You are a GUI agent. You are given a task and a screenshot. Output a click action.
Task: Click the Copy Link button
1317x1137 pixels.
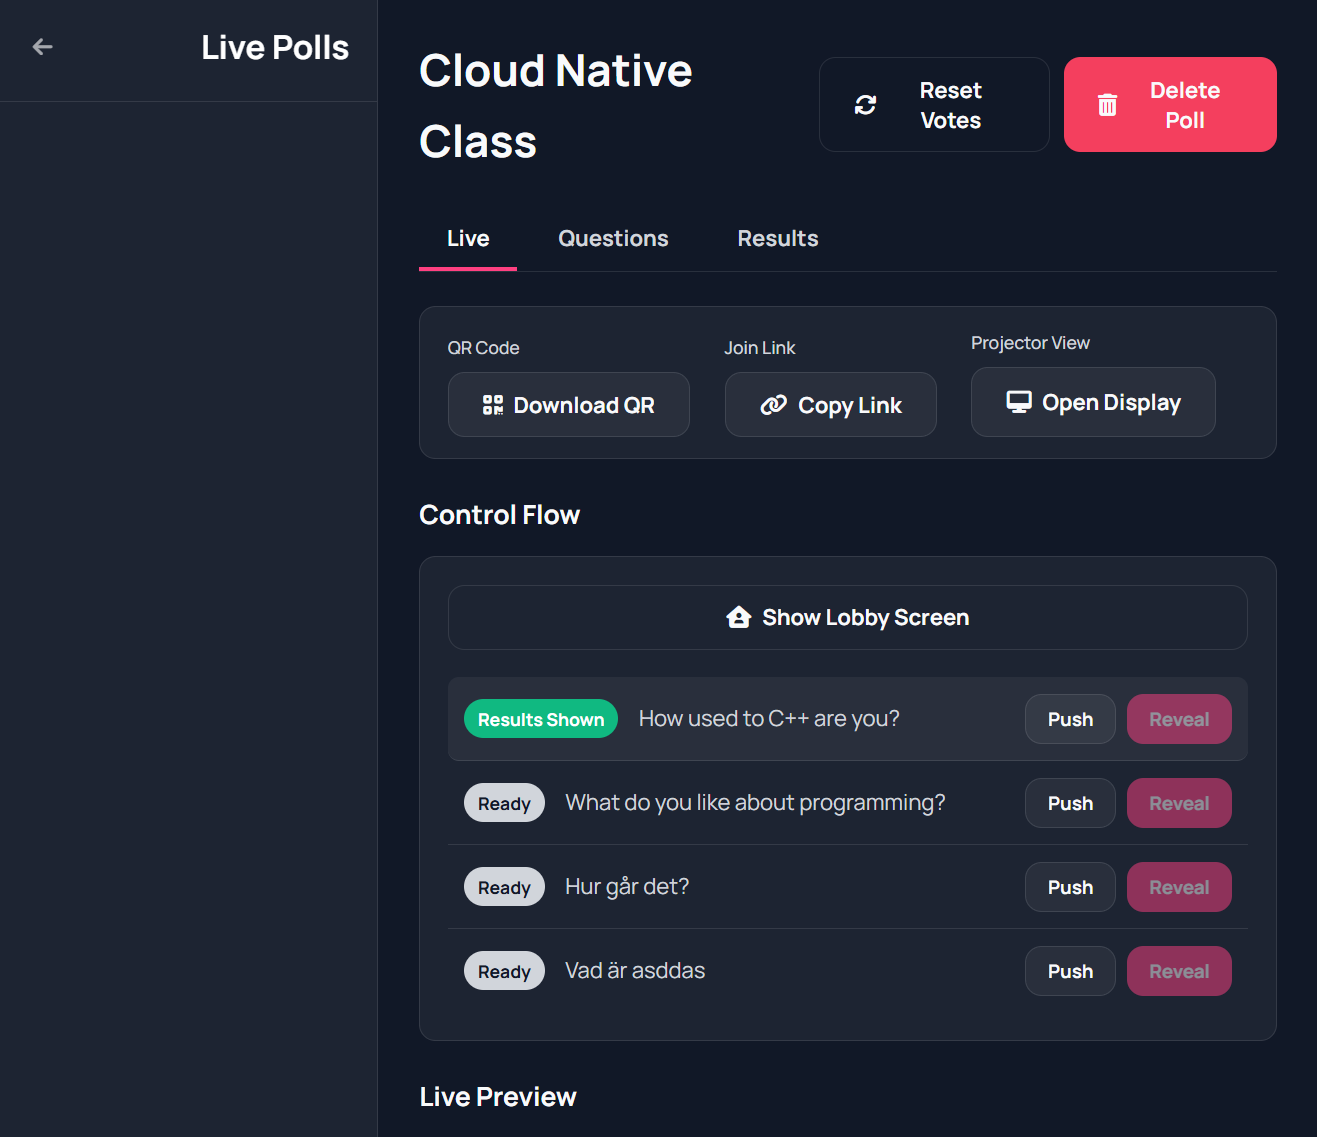click(x=830, y=404)
